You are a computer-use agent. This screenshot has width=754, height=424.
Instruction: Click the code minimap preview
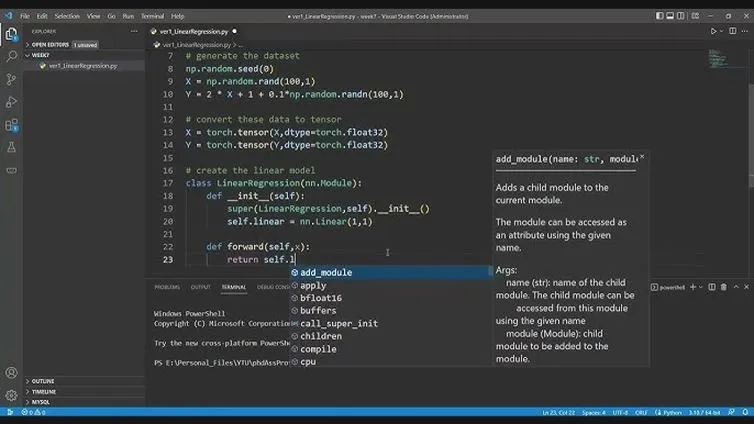pyautogui.click(x=718, y=59)
